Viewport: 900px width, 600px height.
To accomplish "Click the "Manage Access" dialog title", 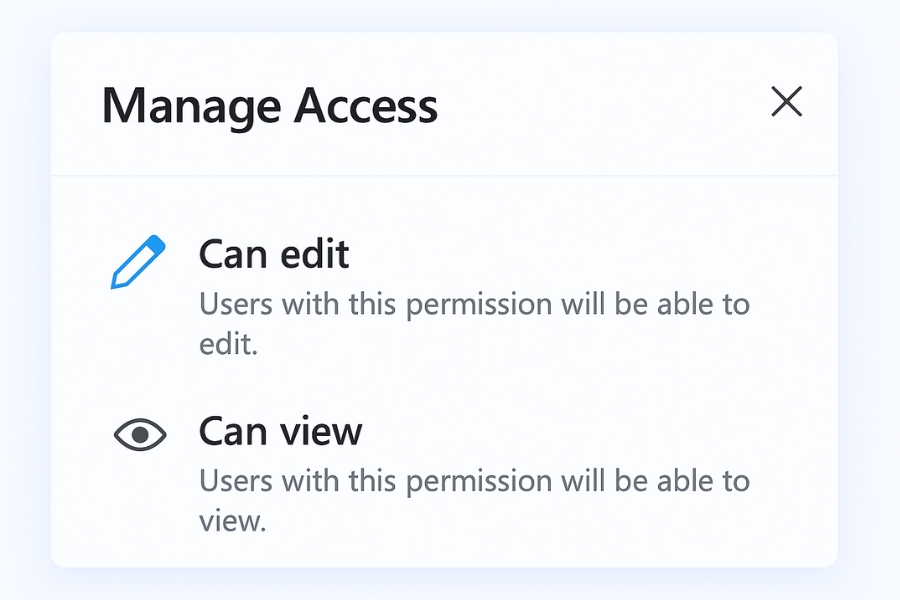I will (x=270, y=106).
